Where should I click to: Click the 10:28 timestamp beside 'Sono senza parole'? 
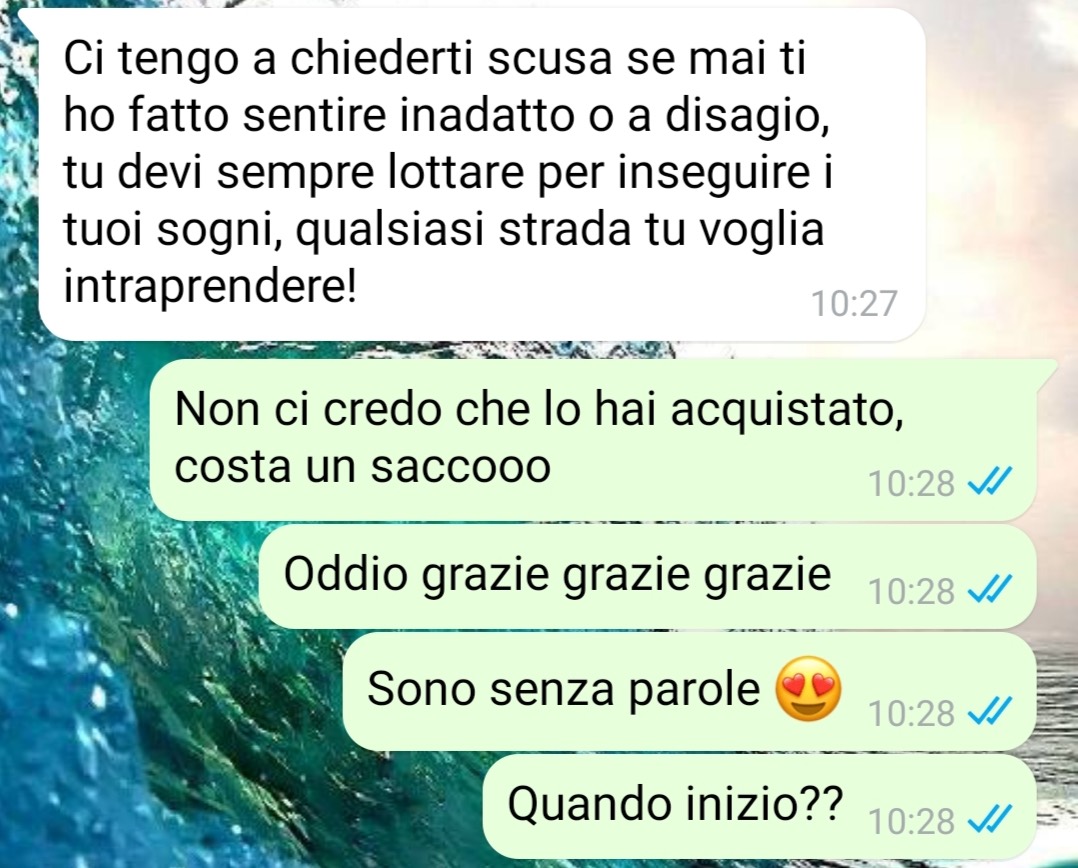(912, 713)
